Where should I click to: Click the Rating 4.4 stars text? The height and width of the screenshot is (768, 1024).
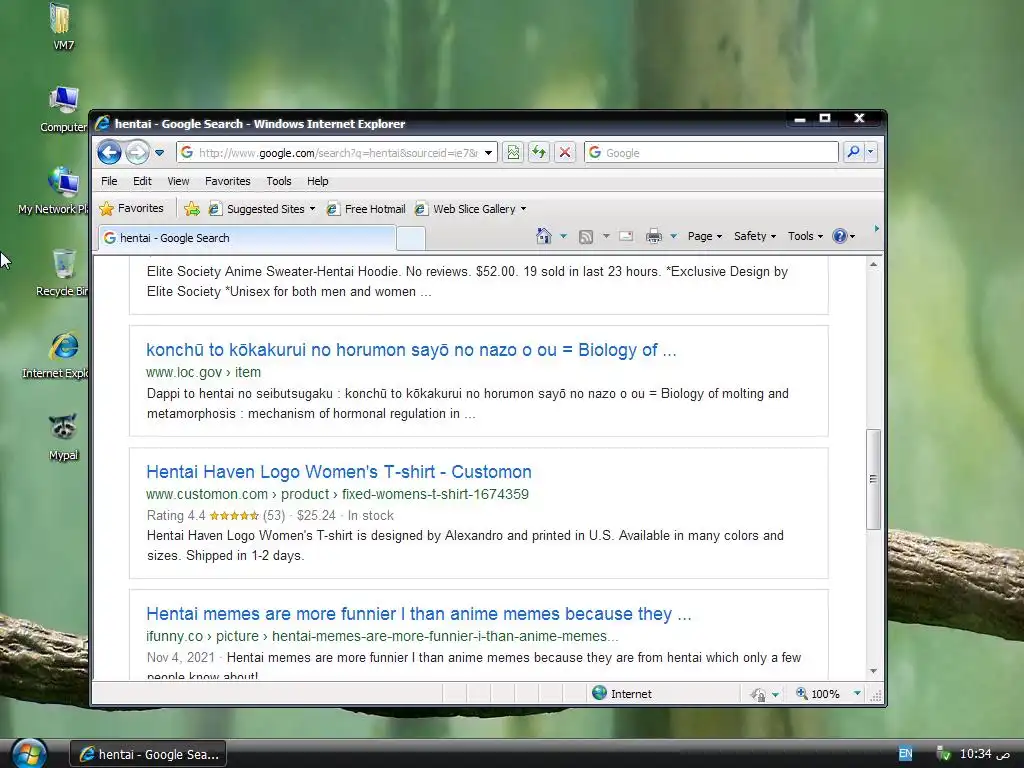click(216, 515)
